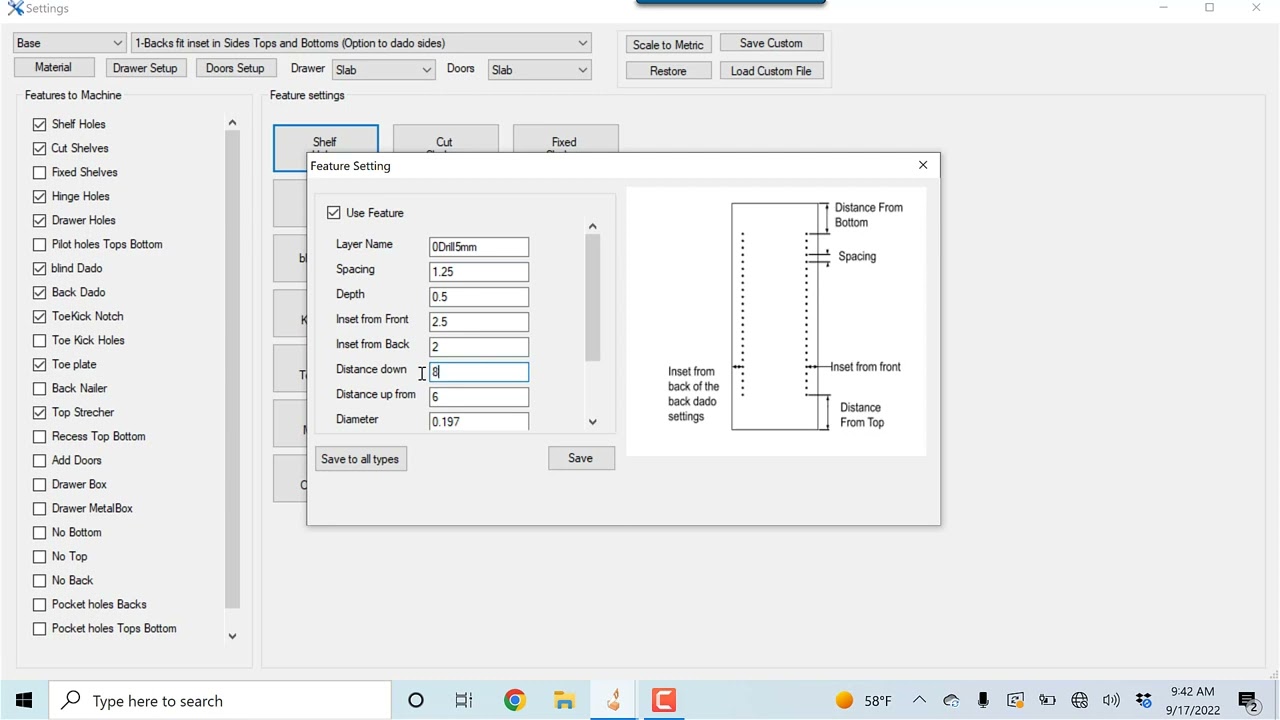
Task: Enable Pocket holes Backs checkbox
Action: pos(39,604)
